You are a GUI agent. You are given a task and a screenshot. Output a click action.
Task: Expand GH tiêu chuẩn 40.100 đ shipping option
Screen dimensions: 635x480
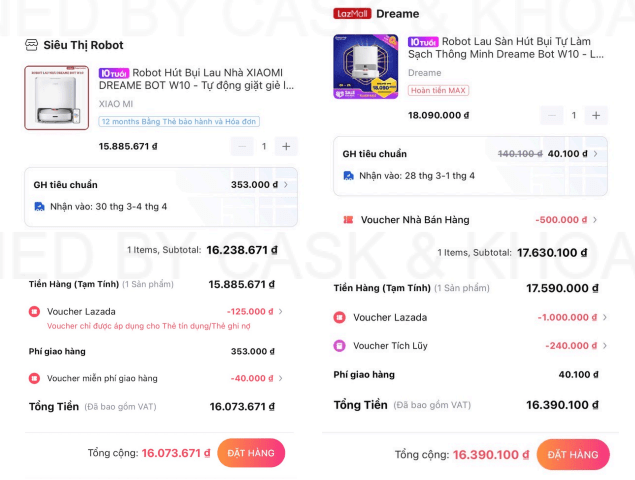tap(595, 154)
